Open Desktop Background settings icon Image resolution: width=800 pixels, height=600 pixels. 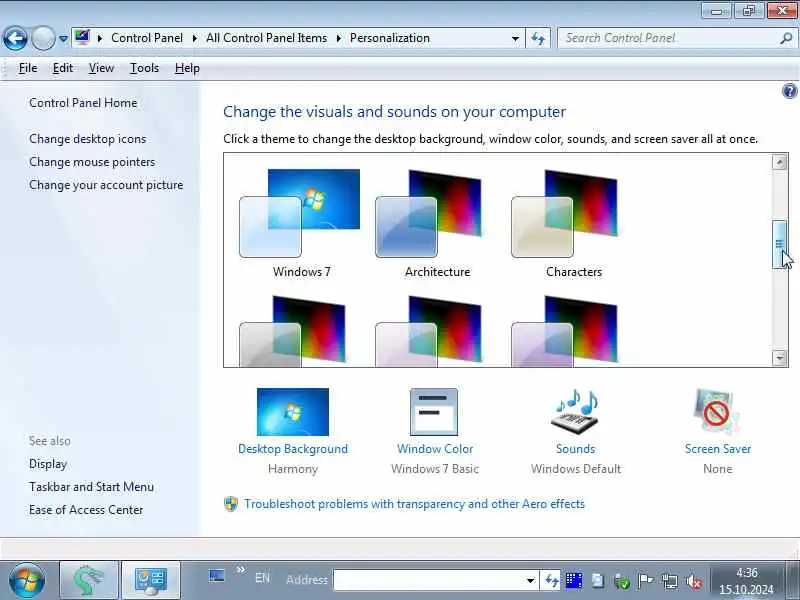pos(293,412)
